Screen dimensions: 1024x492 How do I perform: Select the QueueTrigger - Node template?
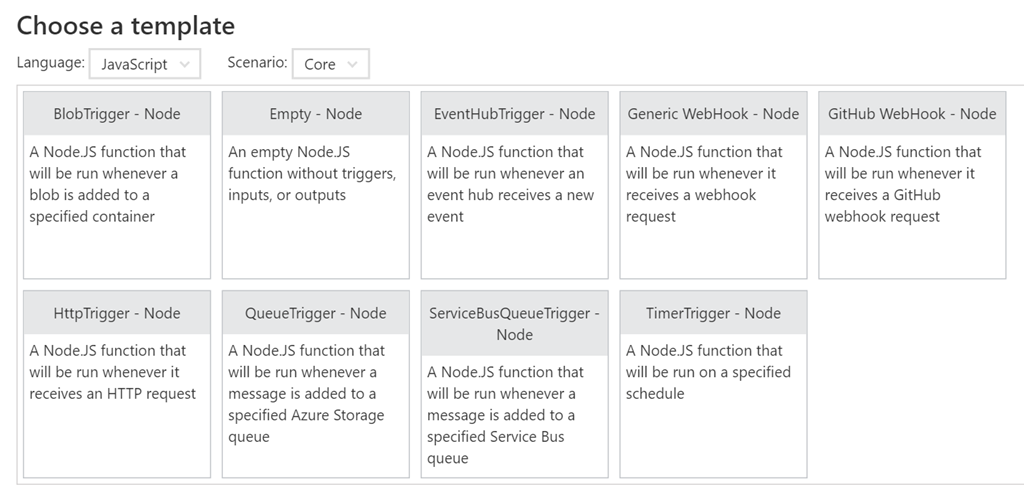[315, 313]
